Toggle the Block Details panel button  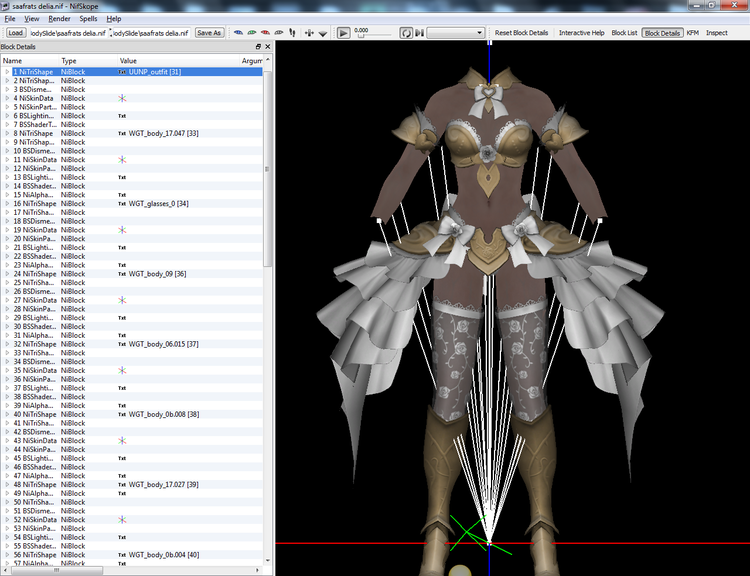662,33
